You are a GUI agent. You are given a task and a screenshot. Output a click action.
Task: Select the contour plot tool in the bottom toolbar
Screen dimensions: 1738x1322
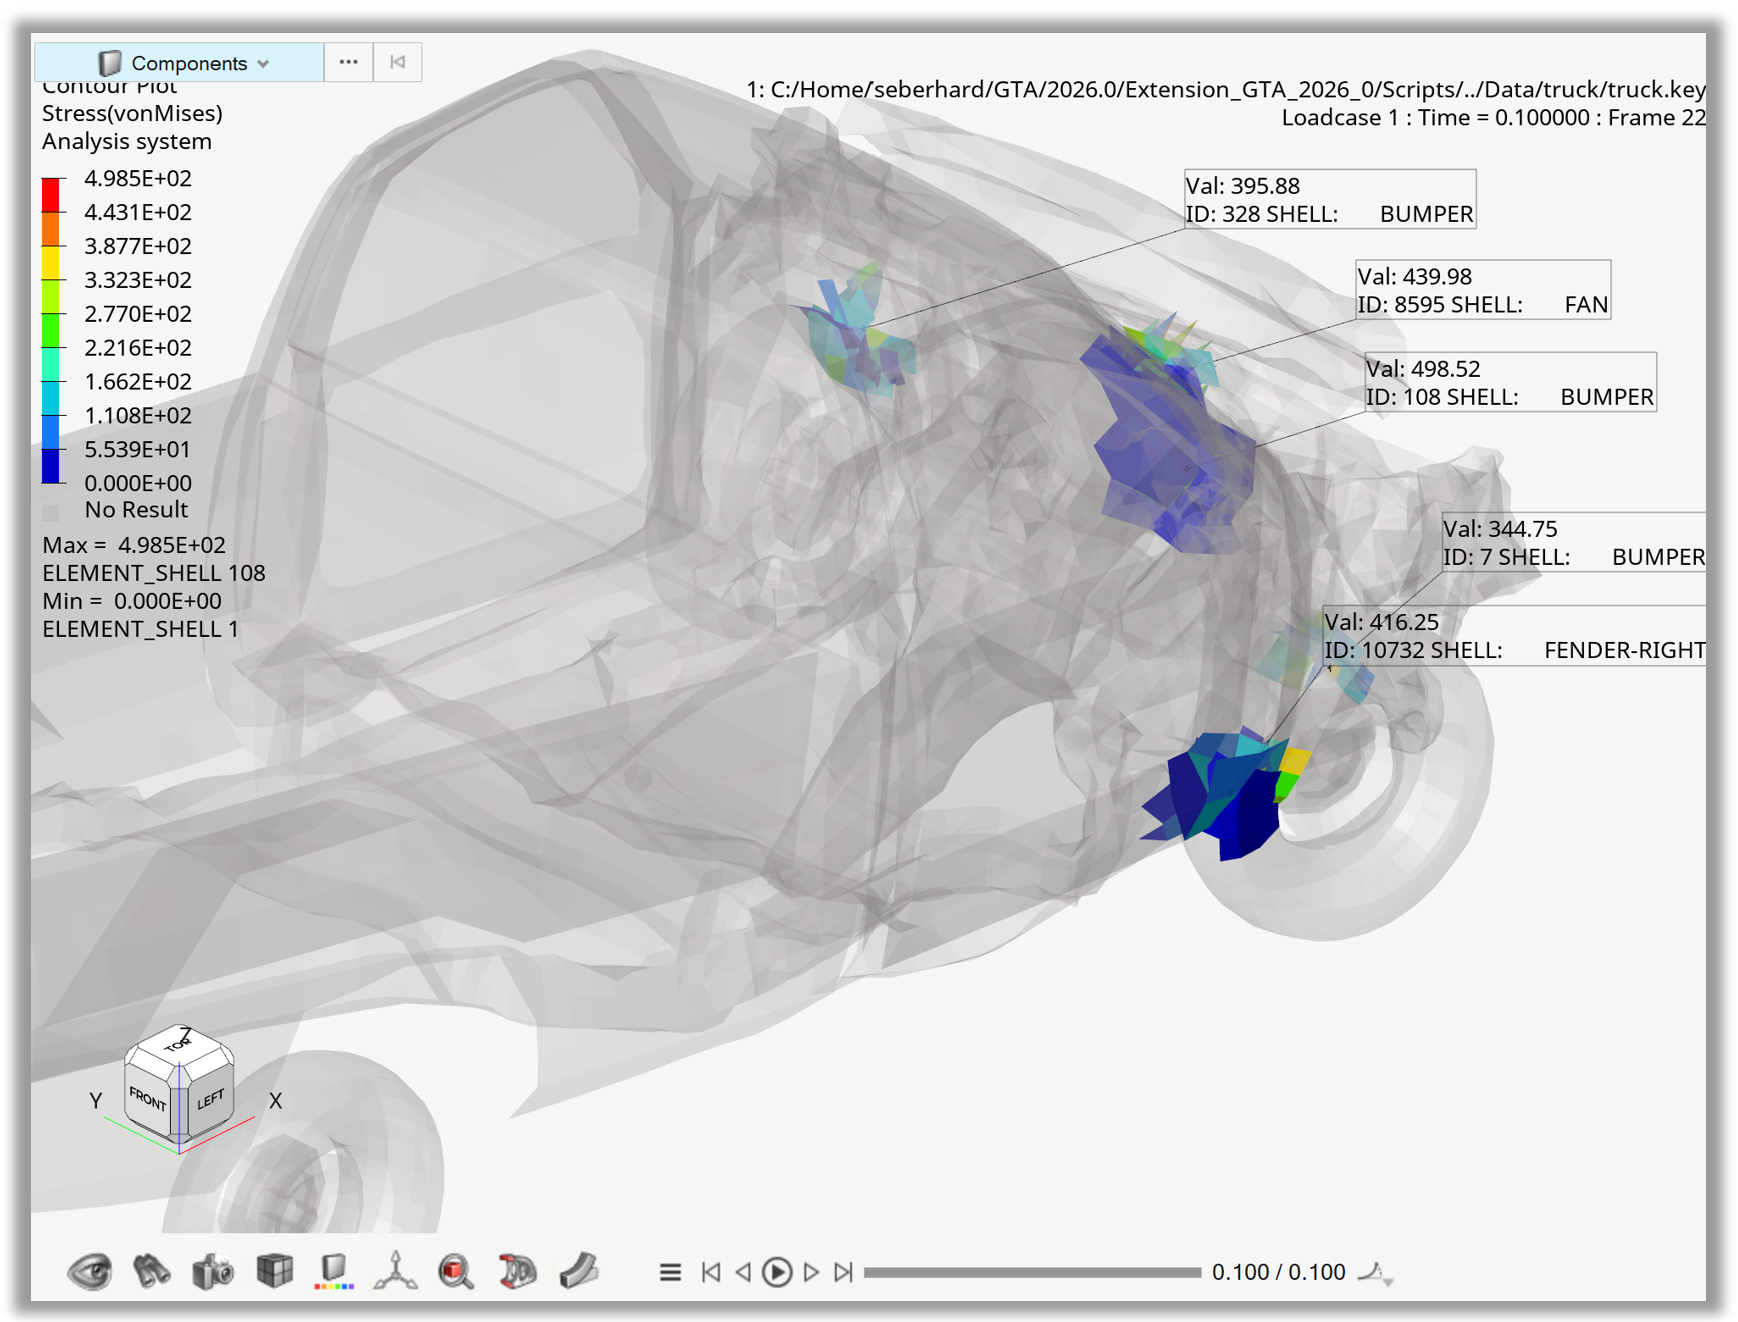click(335, 1271)
